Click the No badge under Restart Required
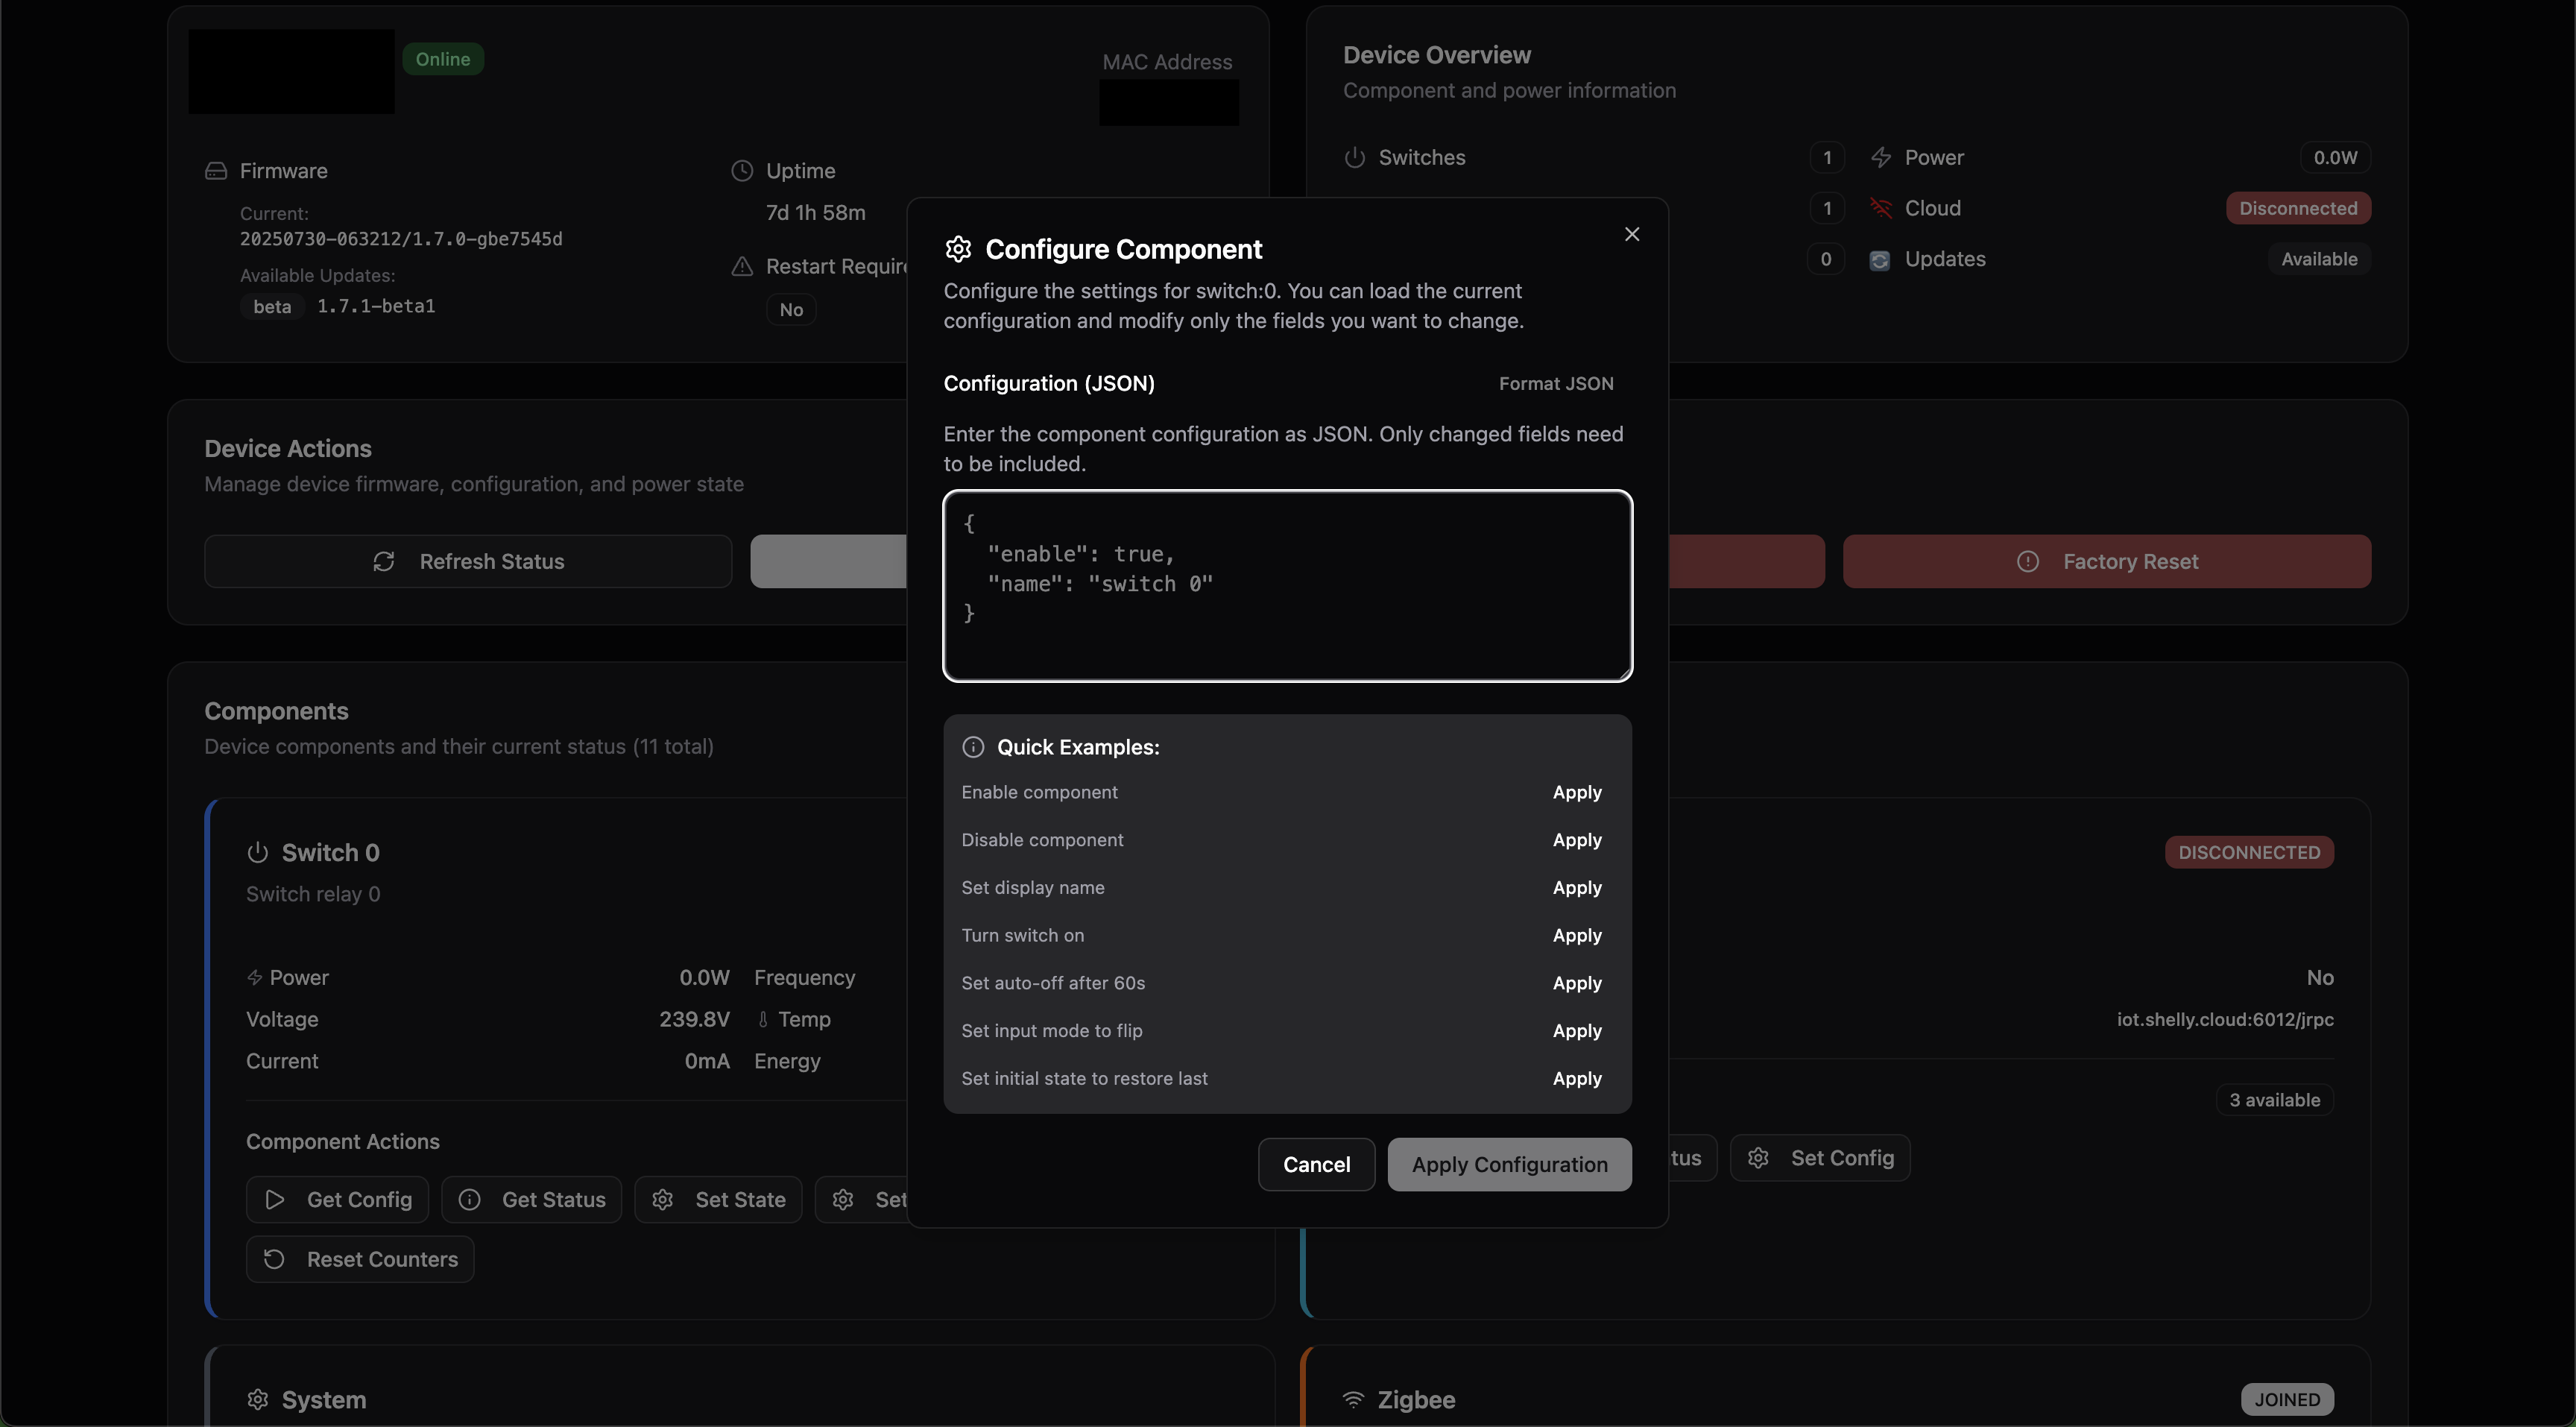Viewport: 2576px width, 1427px height. click(x=791, y=310)
